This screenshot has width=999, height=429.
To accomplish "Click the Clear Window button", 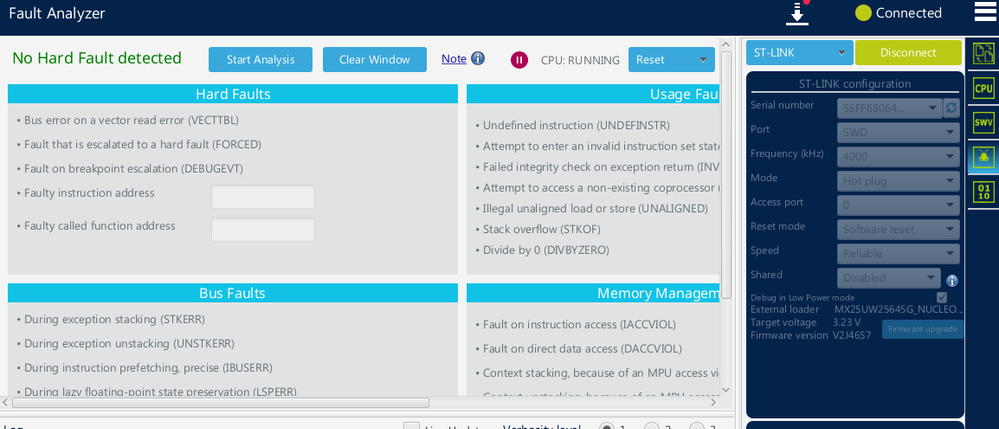I will tap(375, 59).
